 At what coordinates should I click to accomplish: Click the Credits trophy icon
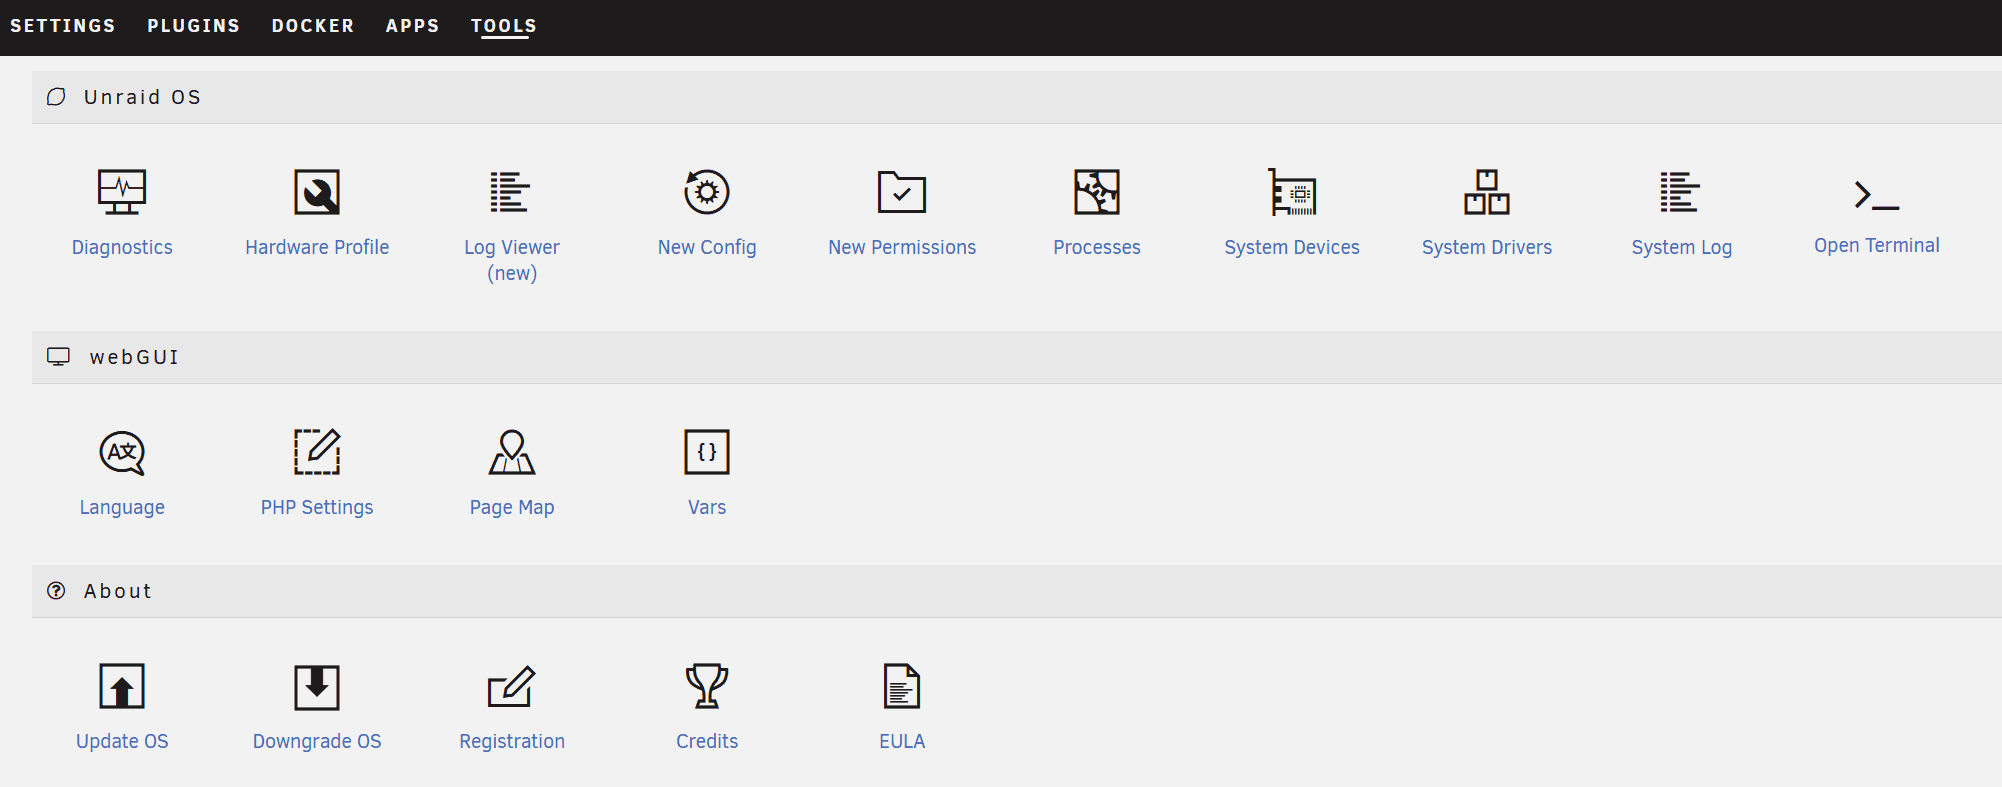pyautogui.click(x=707, y=686)
